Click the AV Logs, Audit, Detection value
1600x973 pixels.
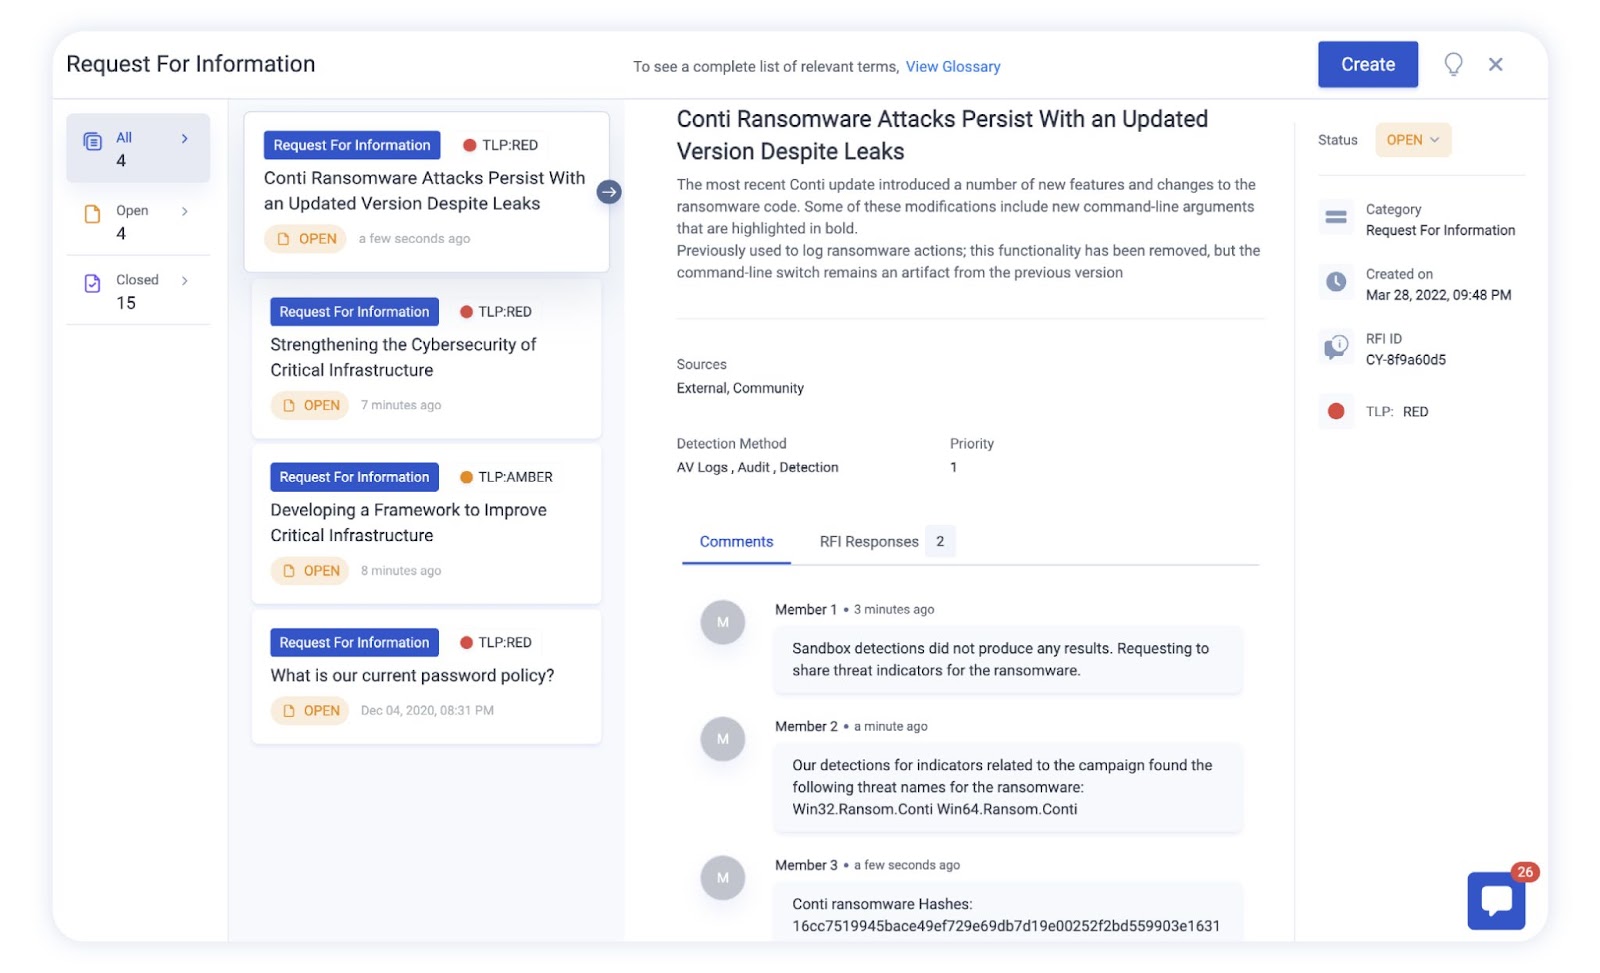[757, 467]
